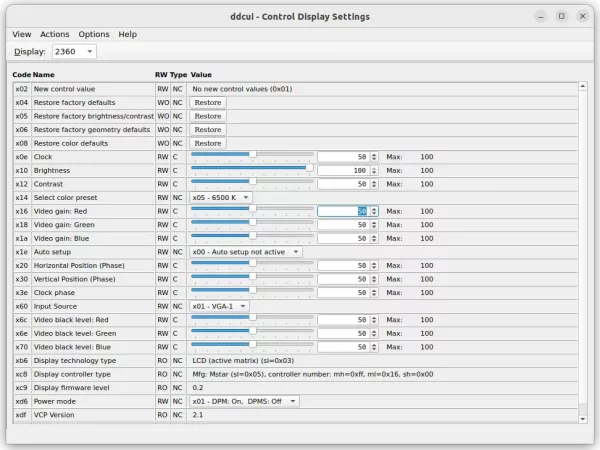Screen dimensions: 600x450
Task: Click the 'Display firmware level' row name
Action: [72, 388]
